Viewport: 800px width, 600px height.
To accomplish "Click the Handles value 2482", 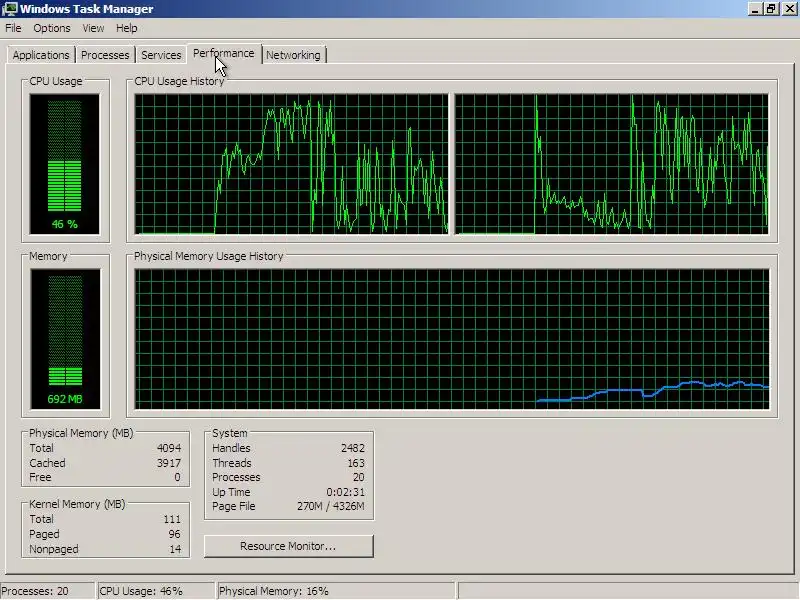I will (353, 448).
